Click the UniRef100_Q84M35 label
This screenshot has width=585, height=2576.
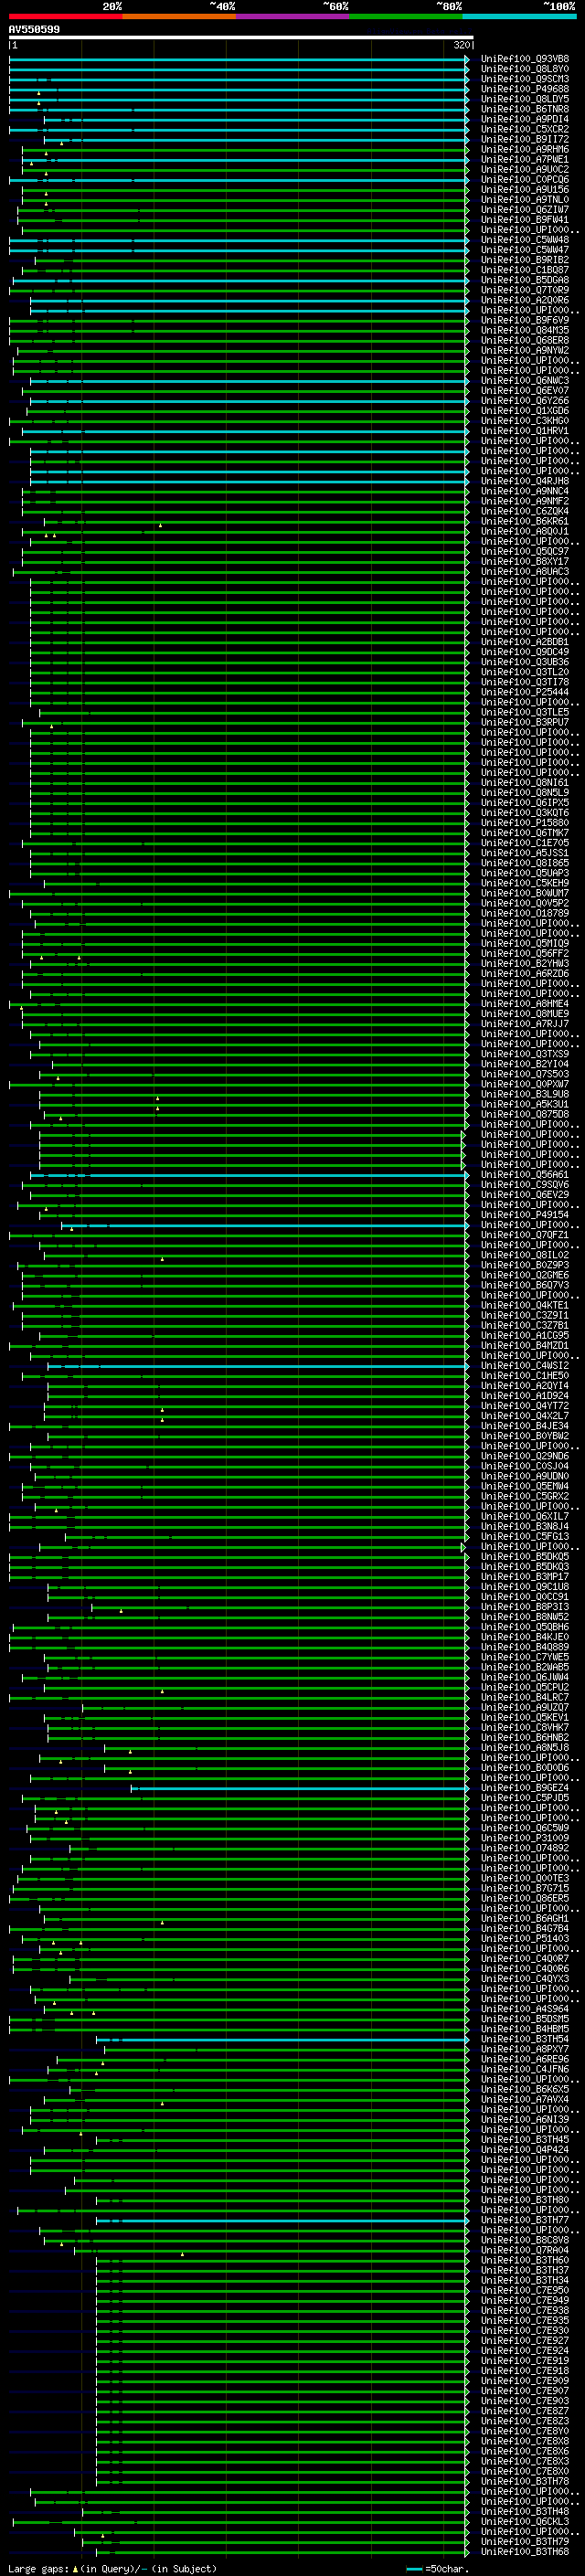click(x=525, y=330)
